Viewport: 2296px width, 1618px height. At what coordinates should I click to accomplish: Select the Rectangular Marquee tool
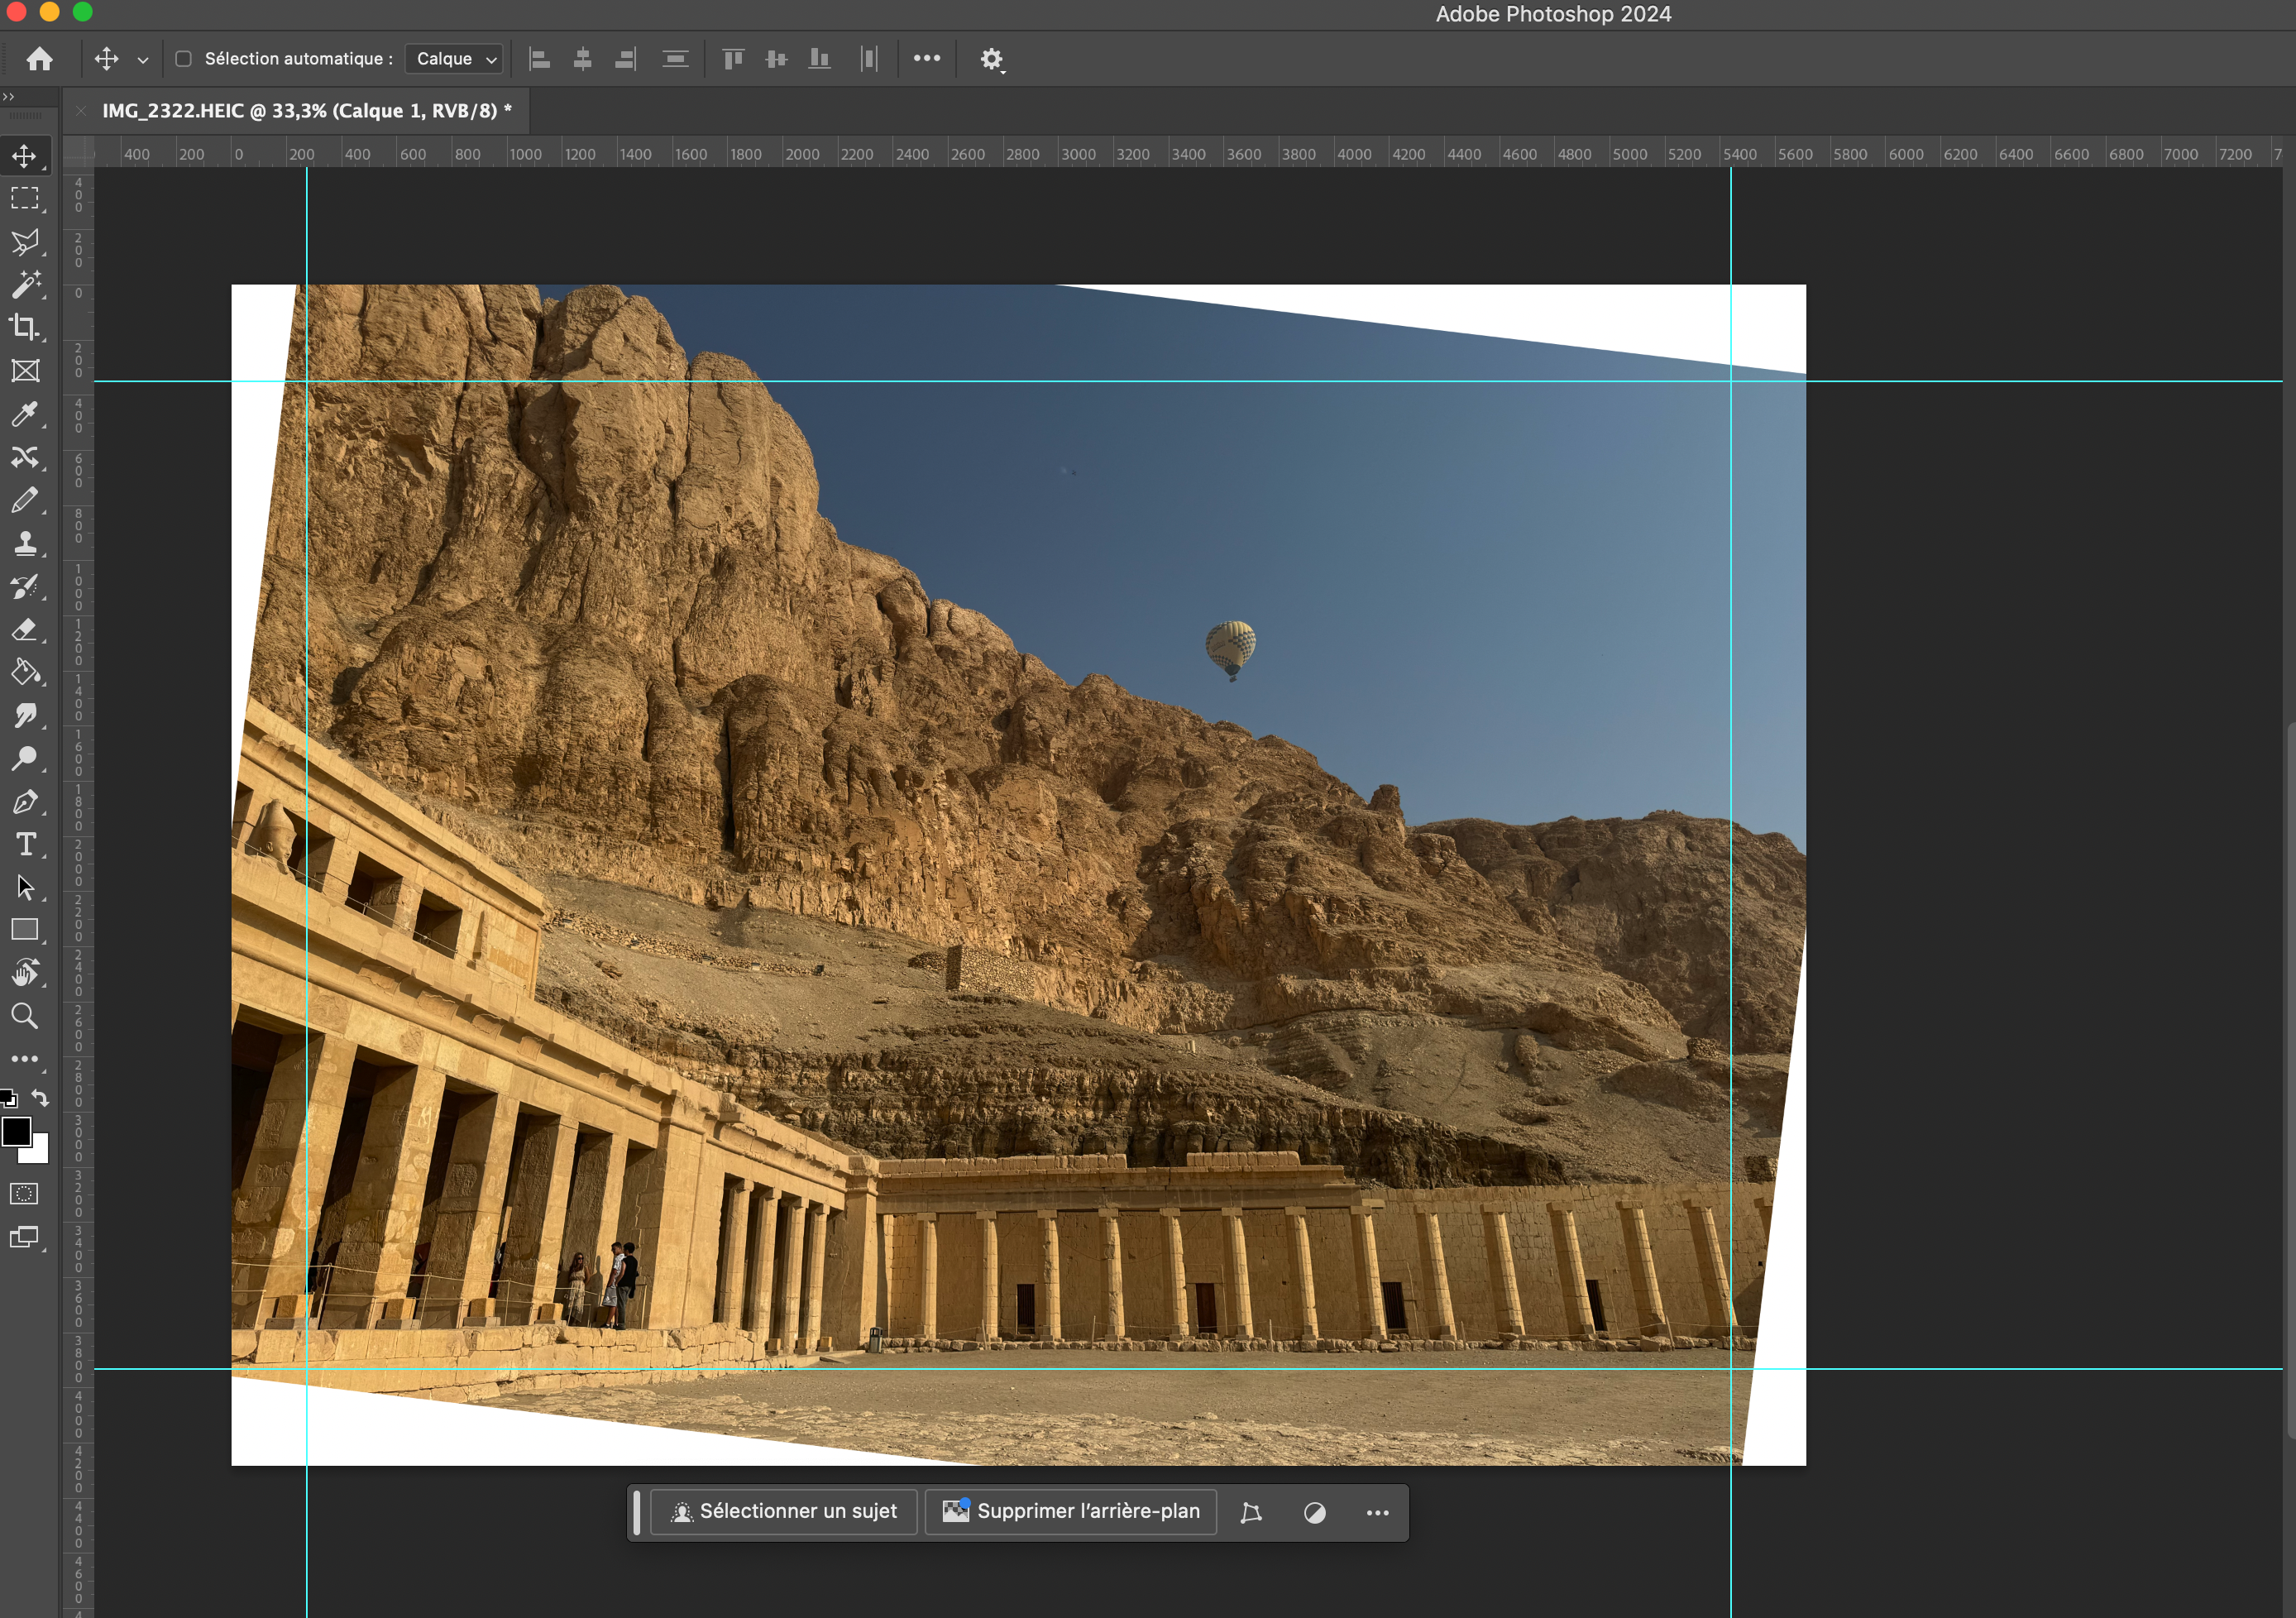pos(25,198)
